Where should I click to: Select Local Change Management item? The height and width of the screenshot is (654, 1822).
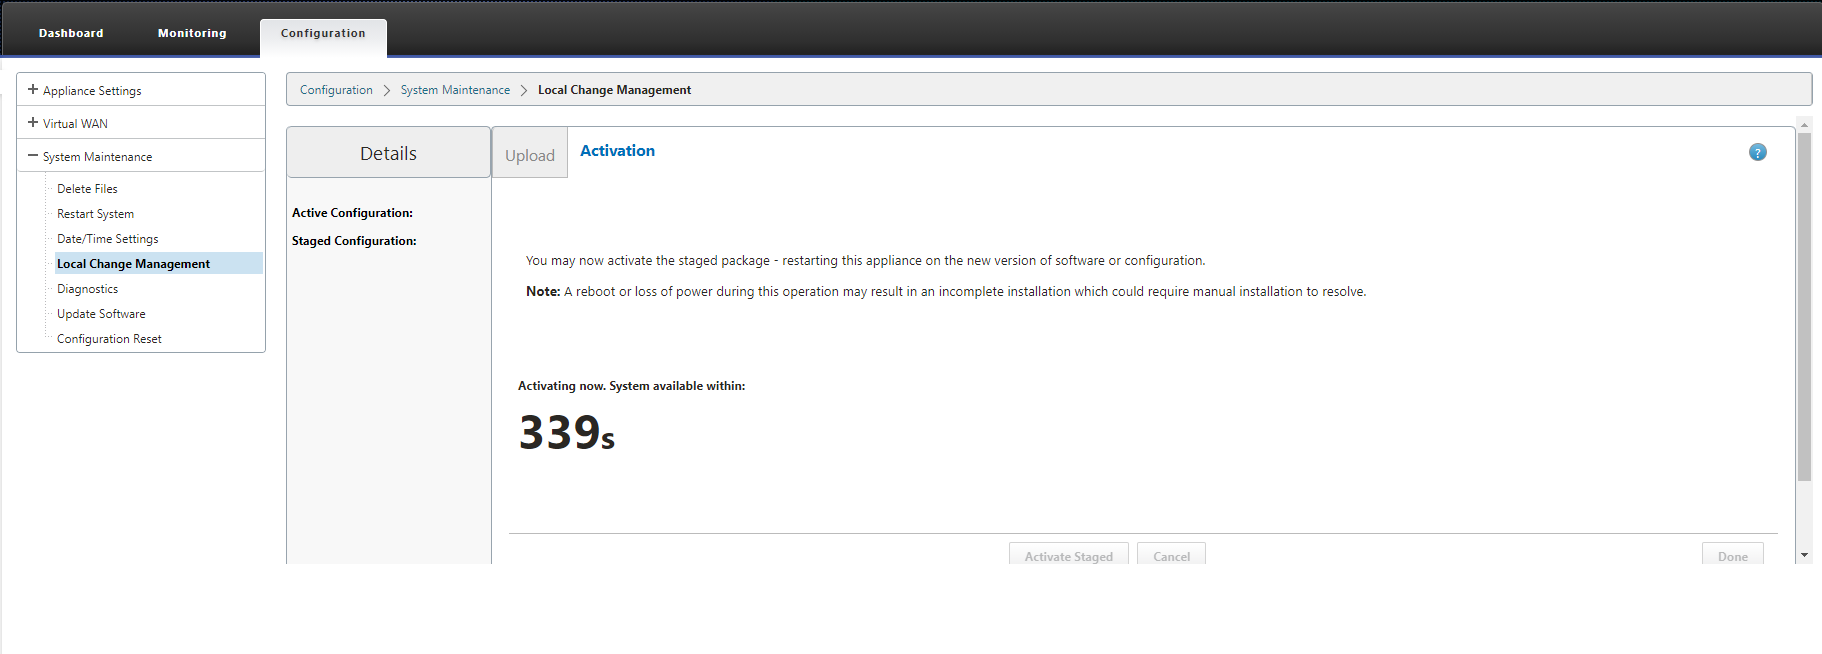pyautogui.click(x=133, y=264)
